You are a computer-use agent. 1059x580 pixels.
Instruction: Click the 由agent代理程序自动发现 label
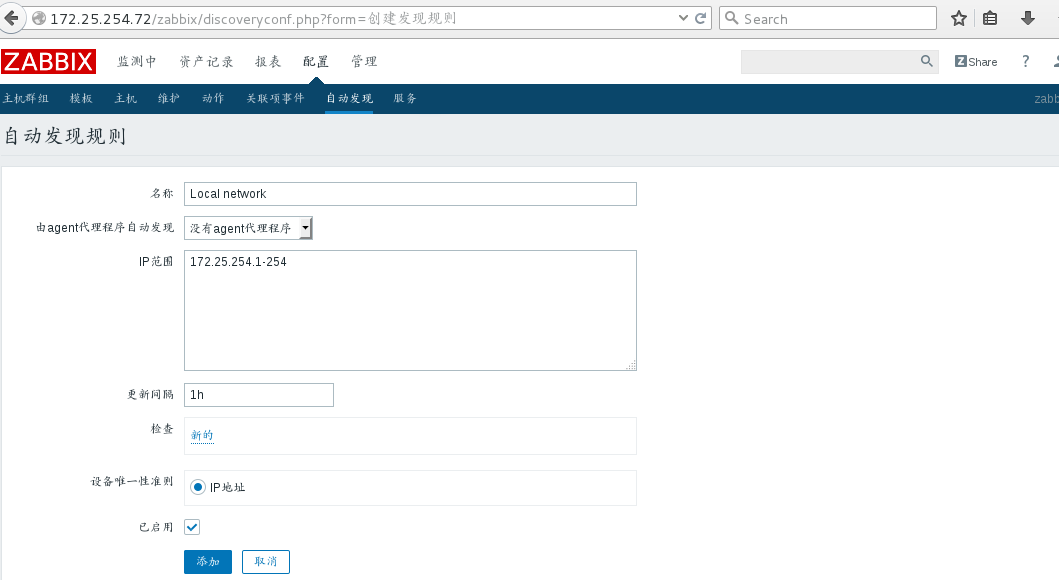pyautogui.click(x=105, y=228)
